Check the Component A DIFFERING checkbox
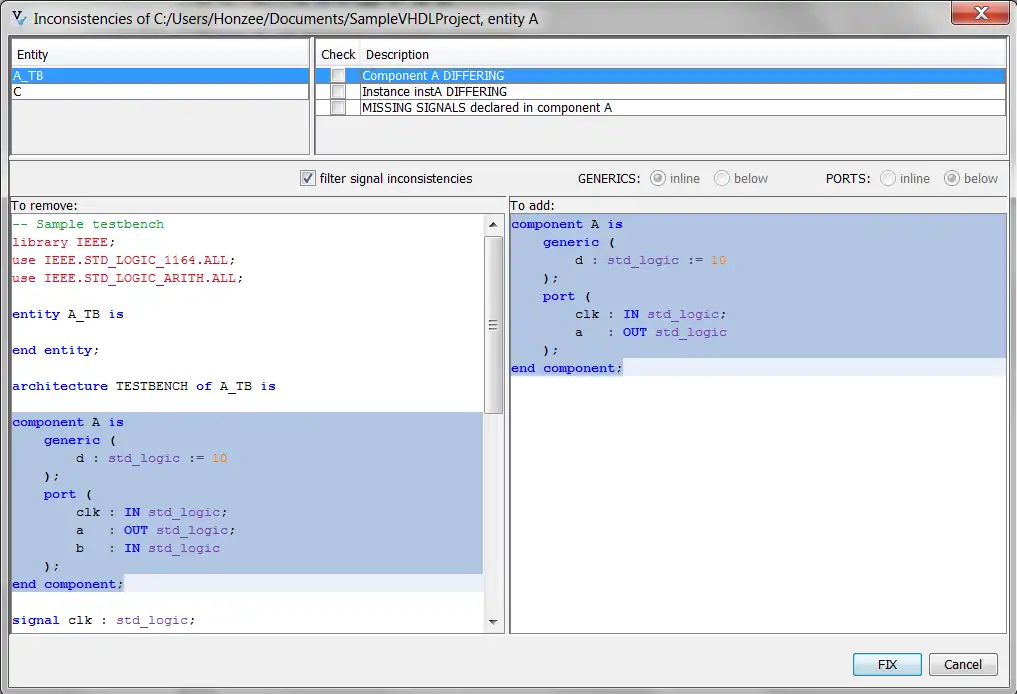Viewport: 1017px width, 694px height. 338,76
